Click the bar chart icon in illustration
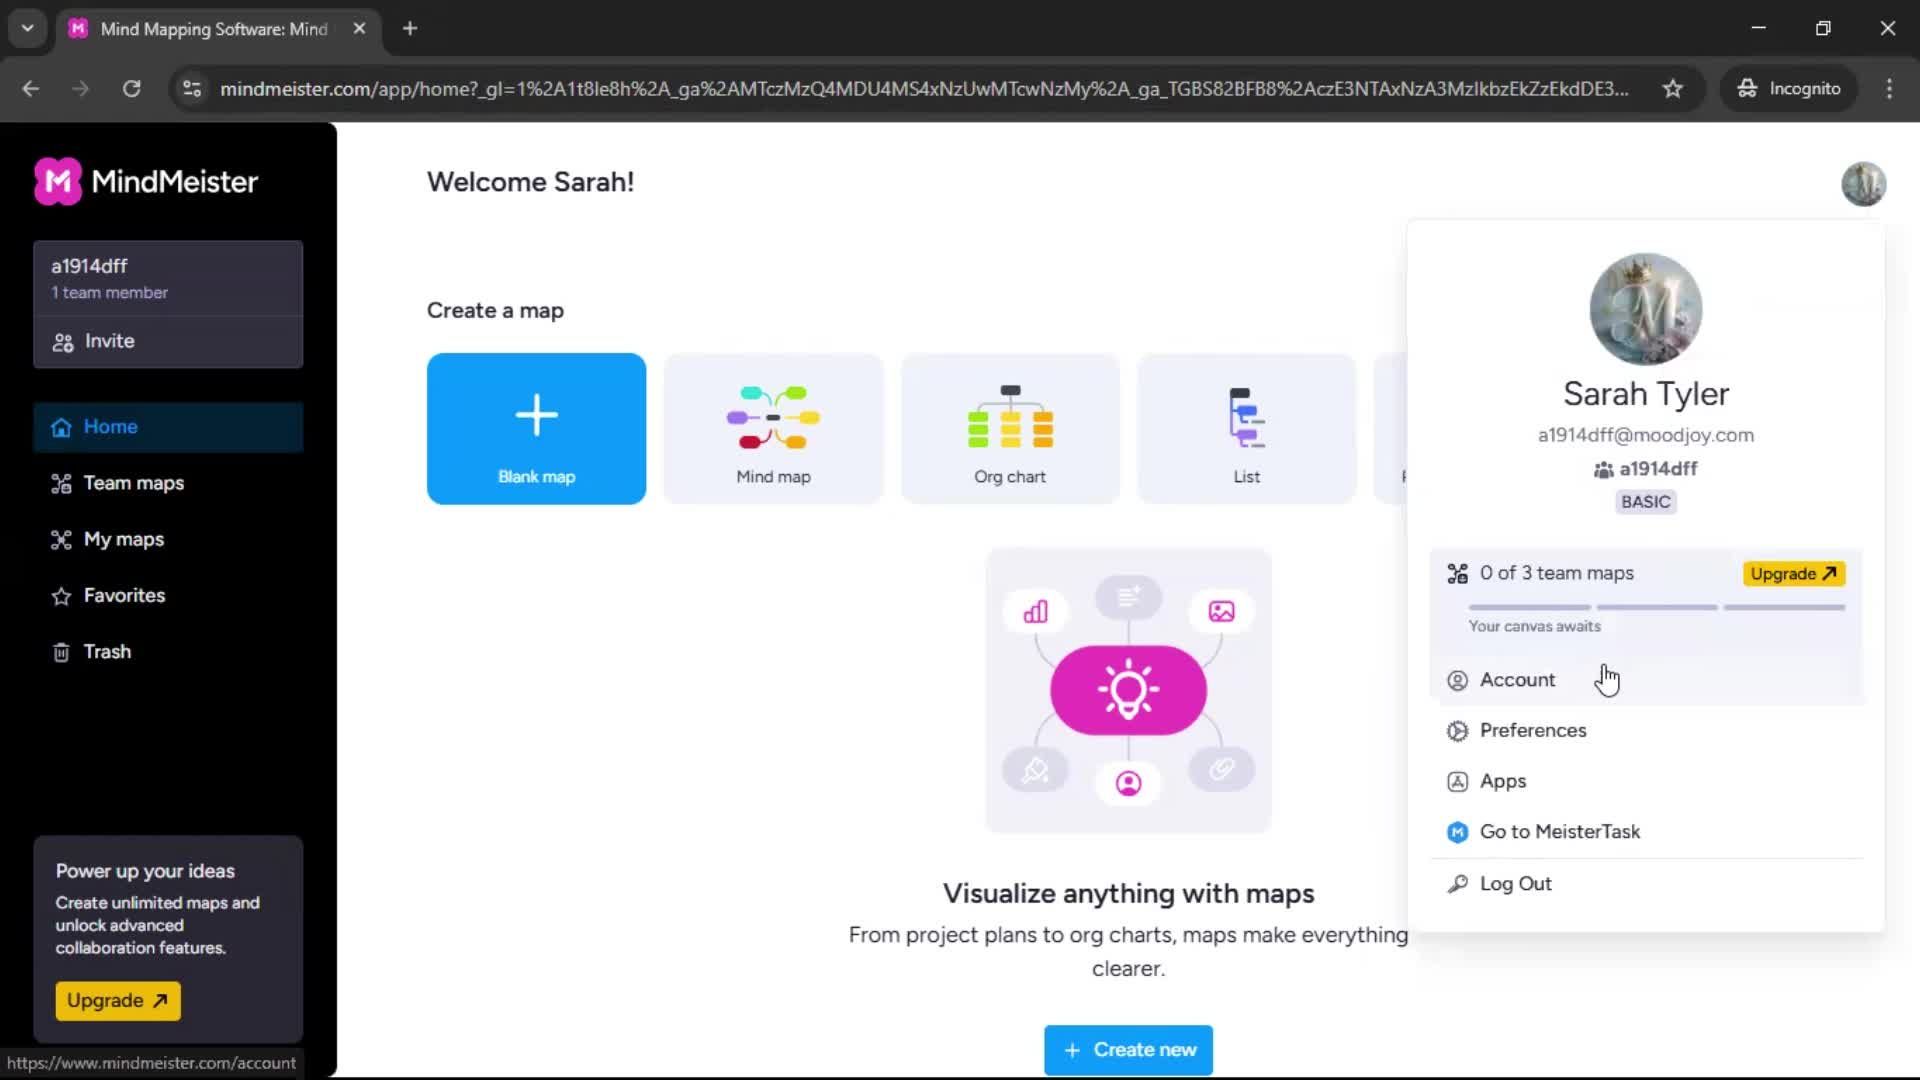This screenshot has width=1920, height=1080. 1035,611
